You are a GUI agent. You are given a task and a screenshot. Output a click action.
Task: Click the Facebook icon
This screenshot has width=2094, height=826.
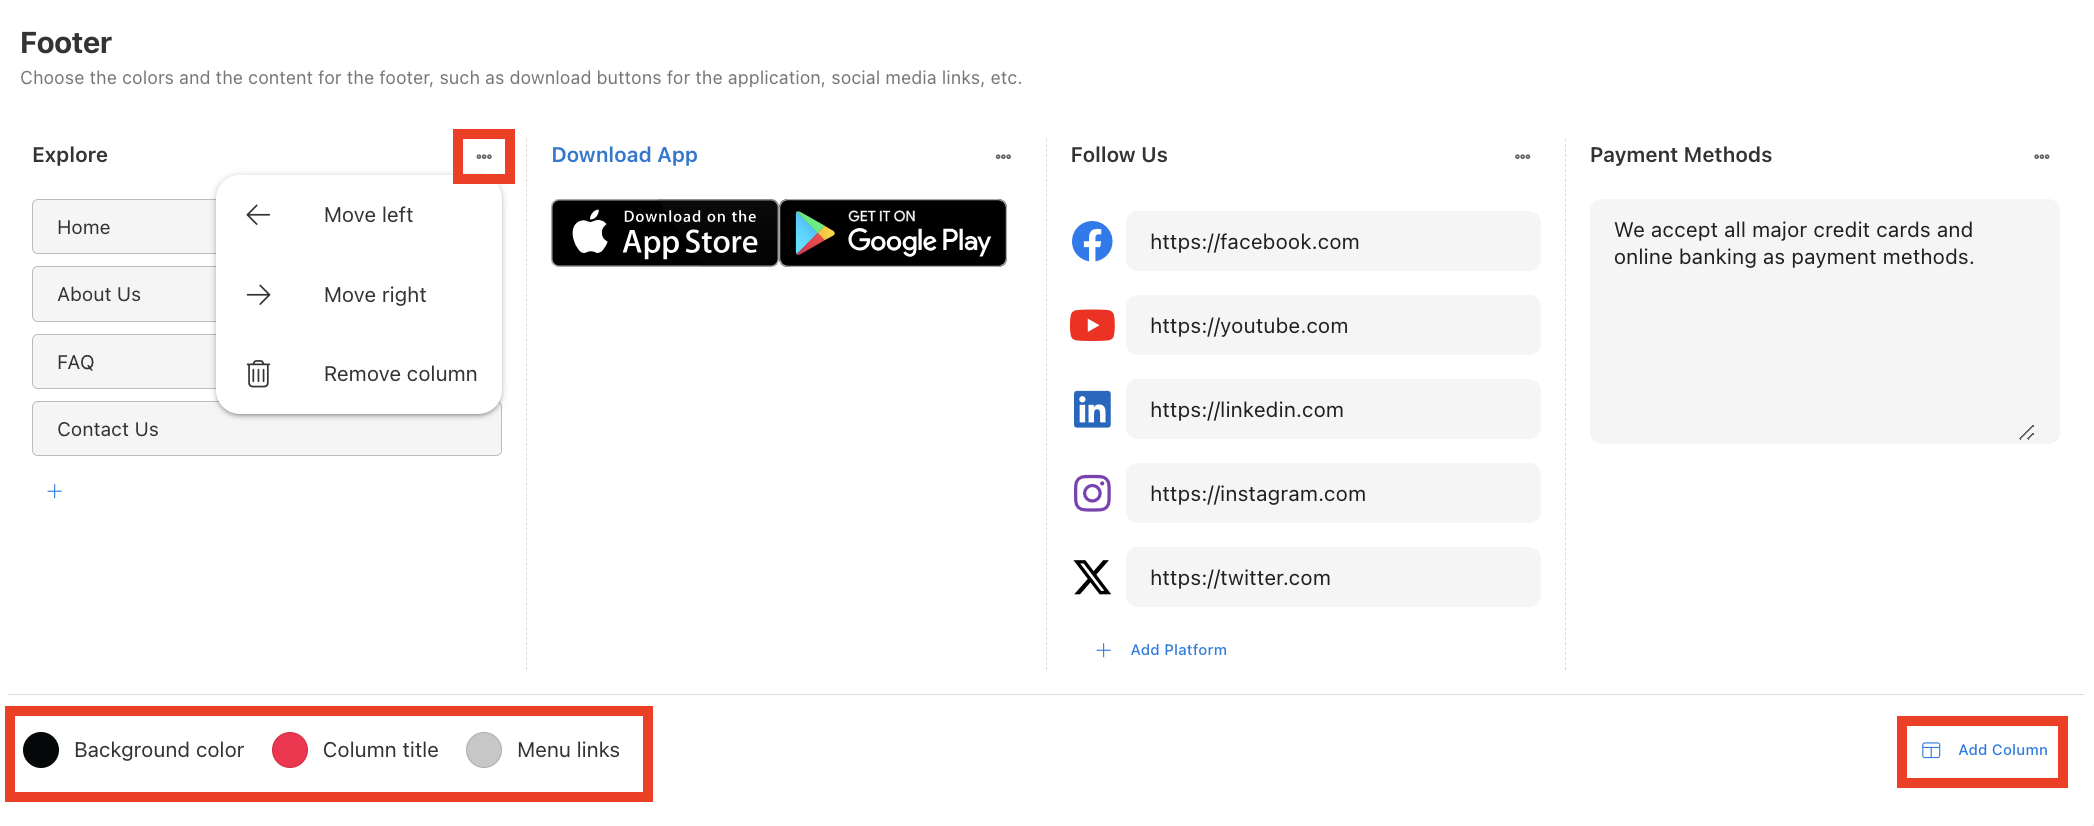(x=1092, y=241)
